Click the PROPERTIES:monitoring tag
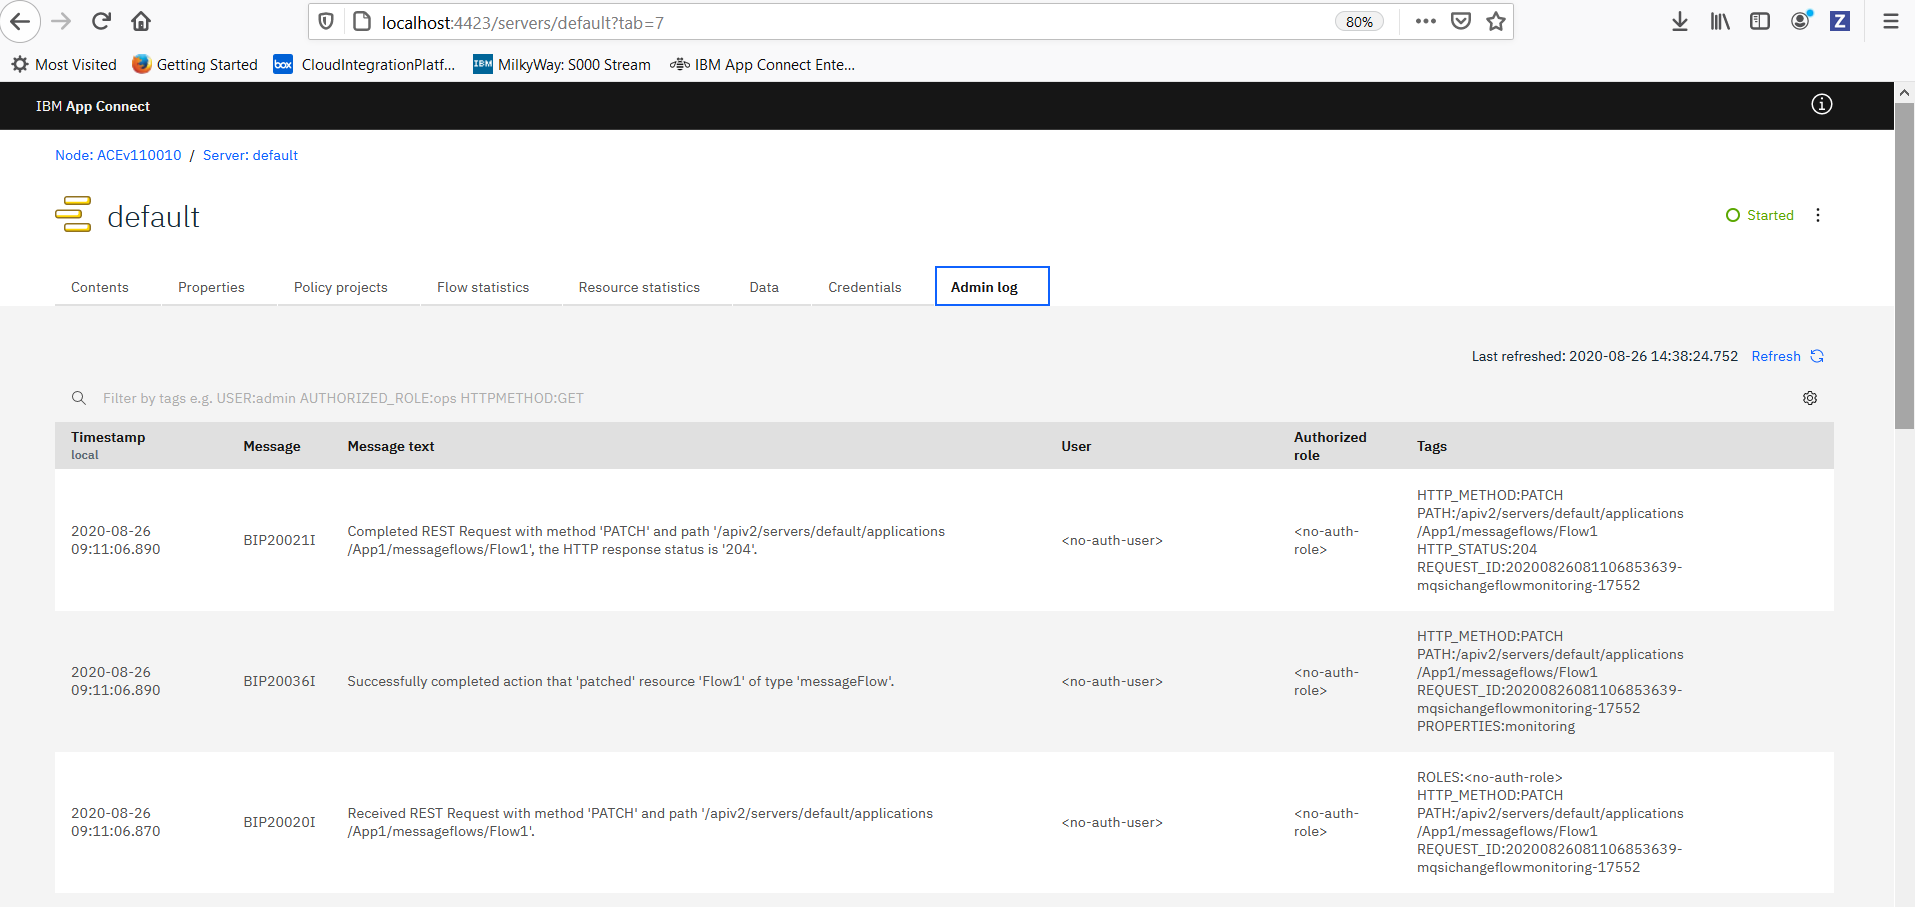Screen dimensions: 1915x907 point(1496,726)
